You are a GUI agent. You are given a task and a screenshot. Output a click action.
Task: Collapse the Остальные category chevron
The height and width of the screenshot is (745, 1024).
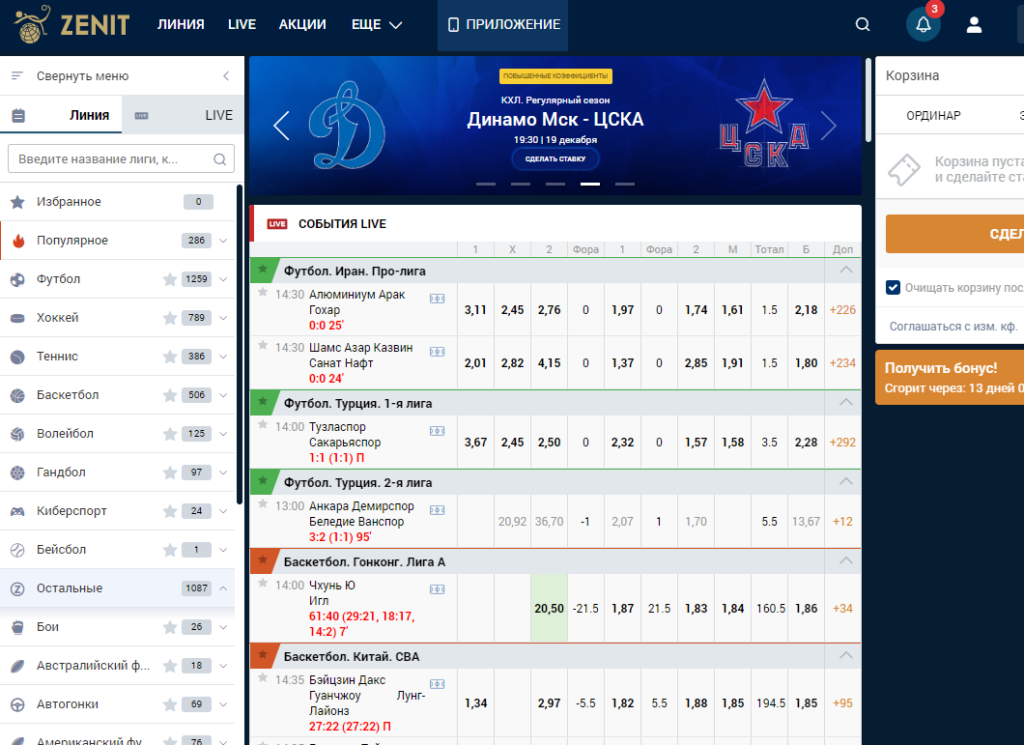[223, 588]
